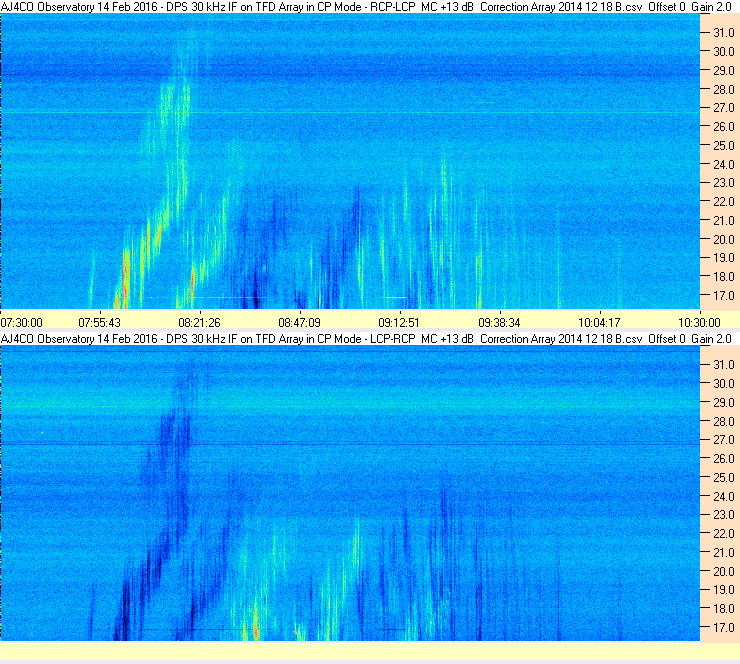Select 29.0 frequency label in RCP-LCP plot
740x664 pixels.
pos(724,71)
